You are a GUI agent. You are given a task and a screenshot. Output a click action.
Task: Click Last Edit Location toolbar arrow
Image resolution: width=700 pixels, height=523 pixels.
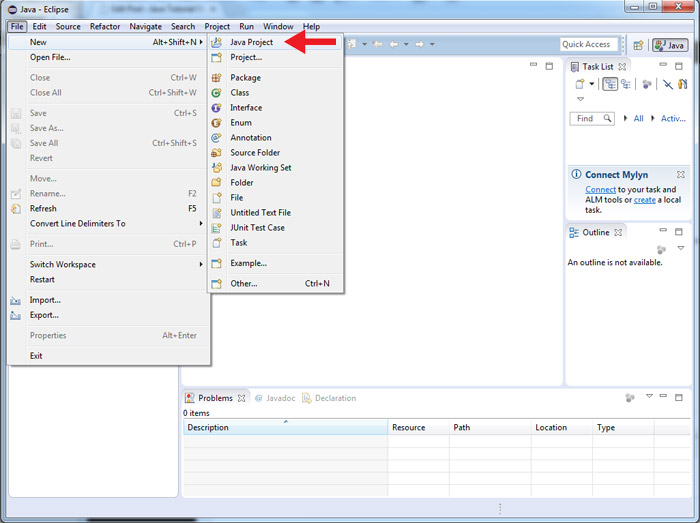pyautogui.click(x=377, y=44)
